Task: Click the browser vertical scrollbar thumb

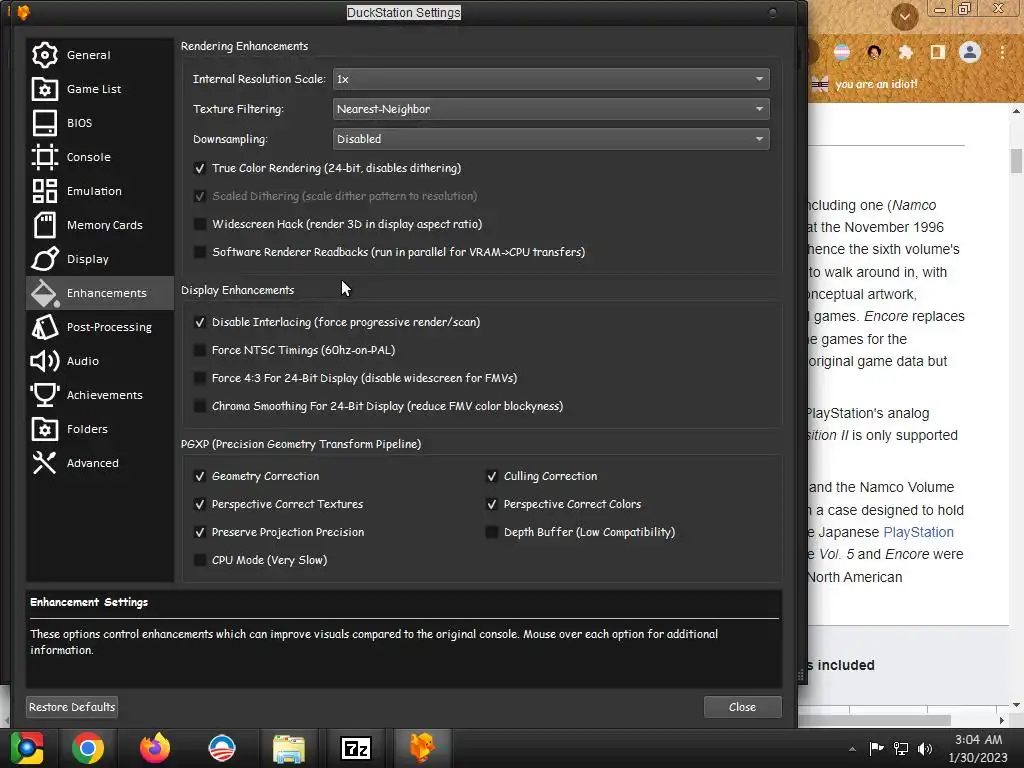Action: pyautogui.click(x=1016, y=160)
